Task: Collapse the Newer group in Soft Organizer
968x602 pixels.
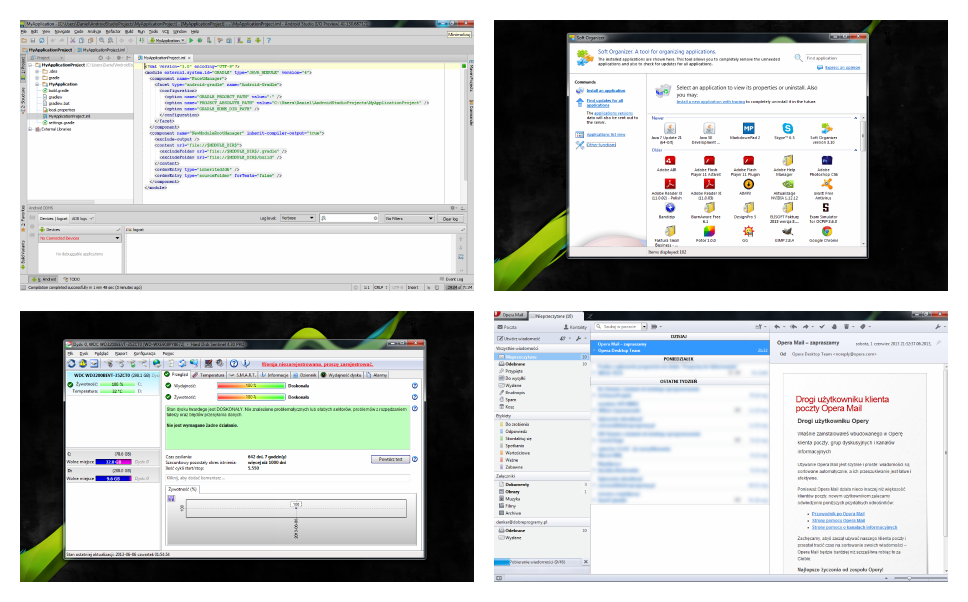Action: coord(856,118)
